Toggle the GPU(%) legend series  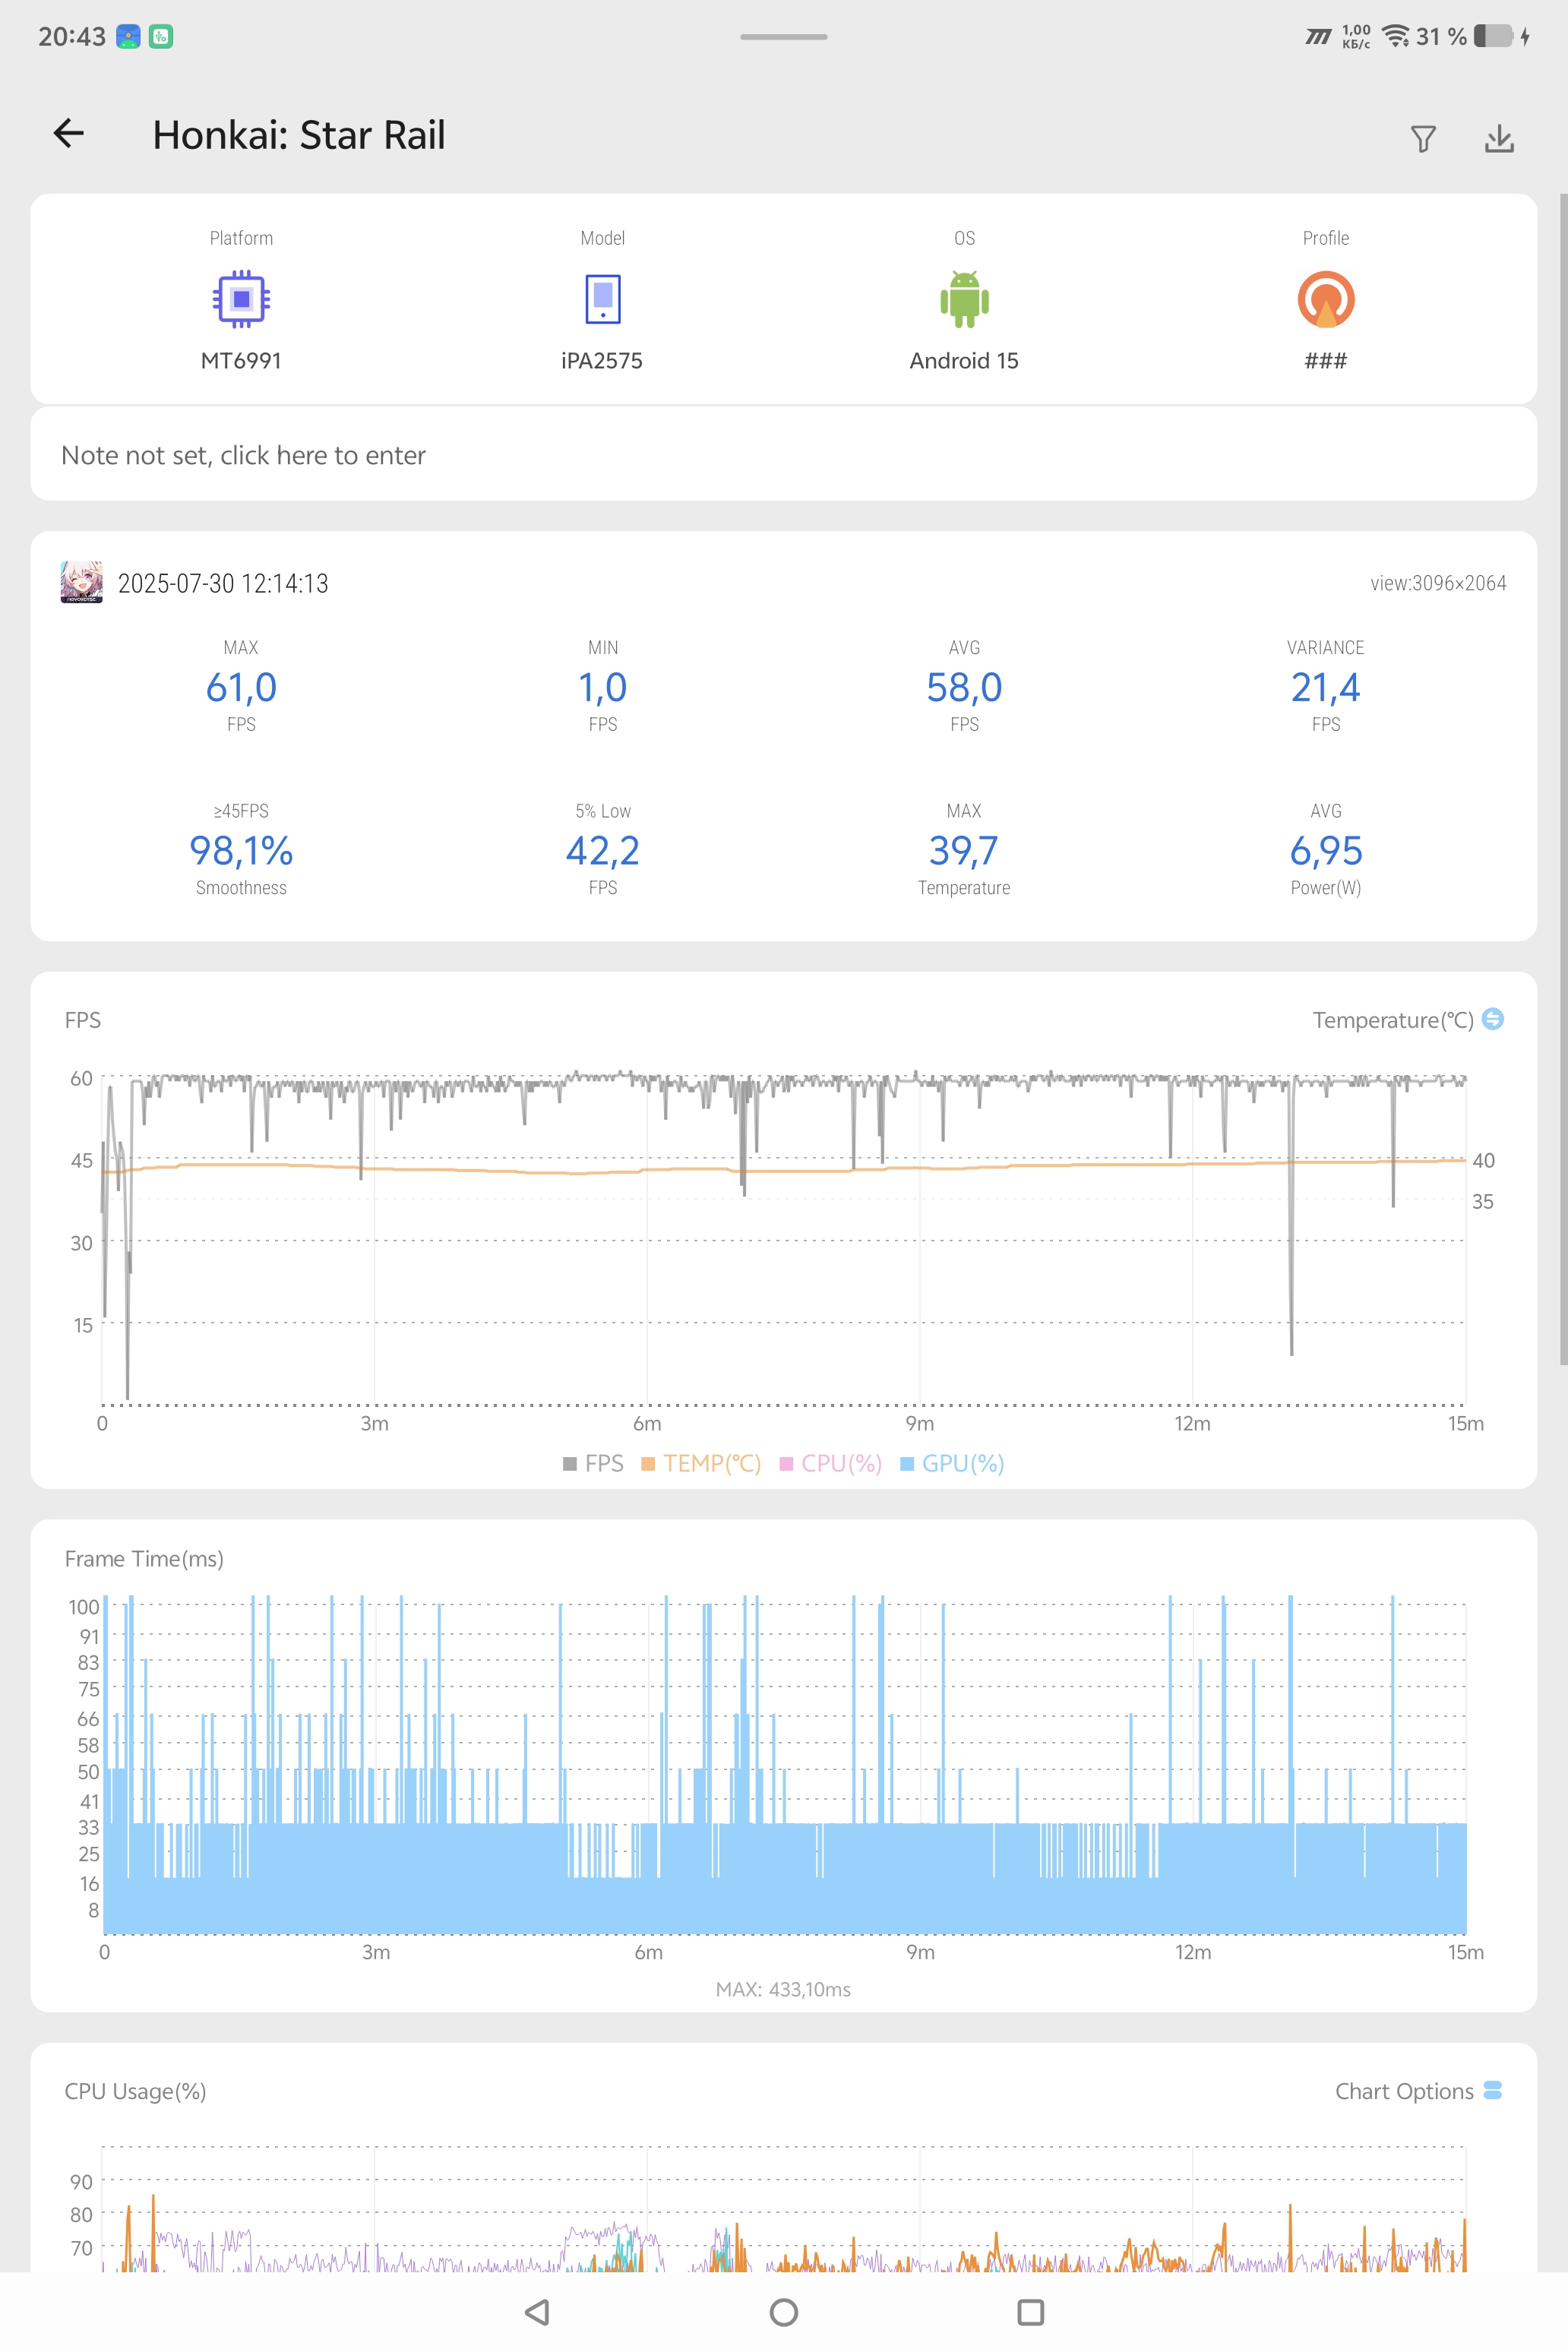952,1463
